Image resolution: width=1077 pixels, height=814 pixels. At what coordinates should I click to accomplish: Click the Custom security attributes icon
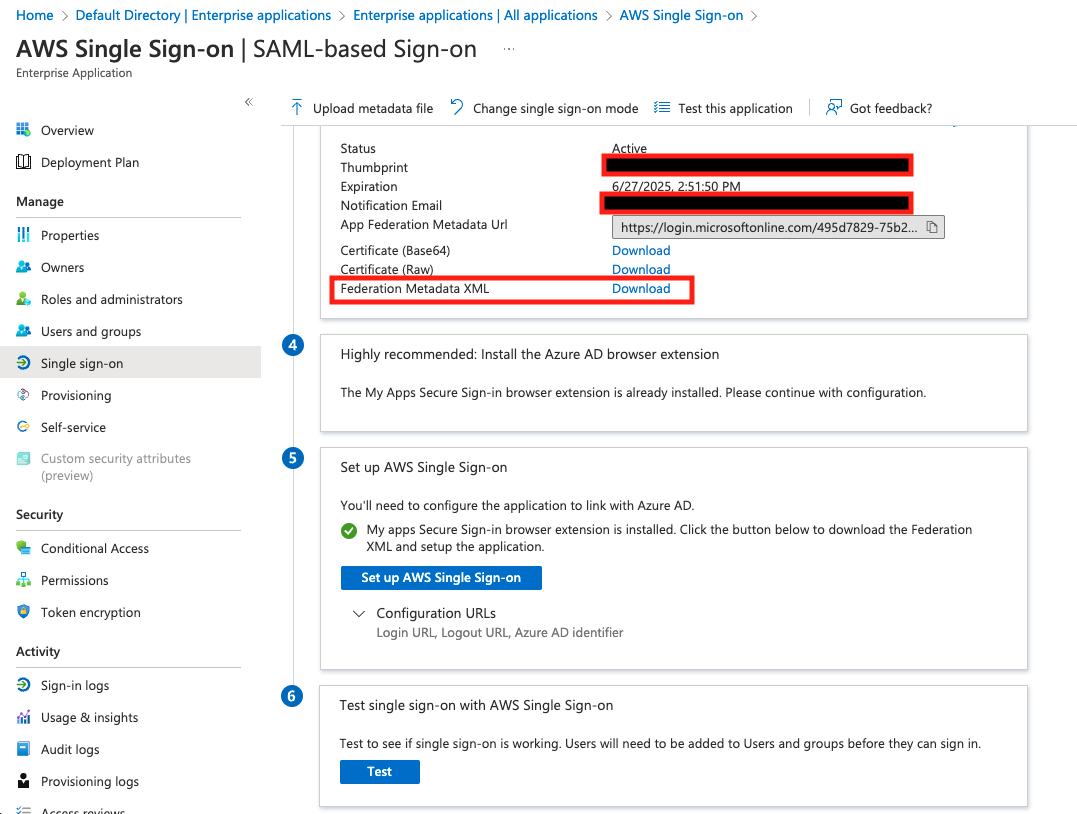[23, 458]
